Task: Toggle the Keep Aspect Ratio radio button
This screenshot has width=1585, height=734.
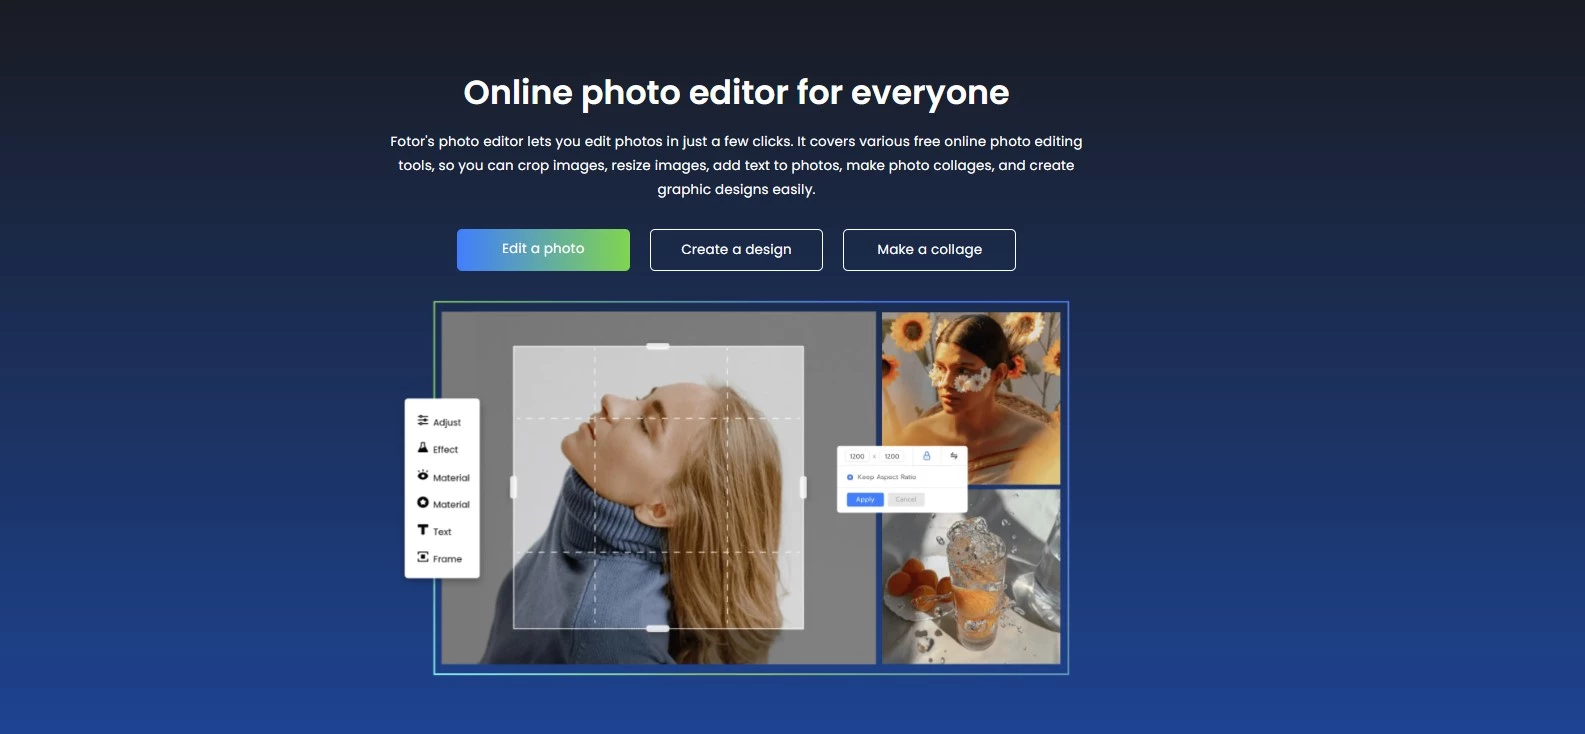Action: [x=850, y=477]
